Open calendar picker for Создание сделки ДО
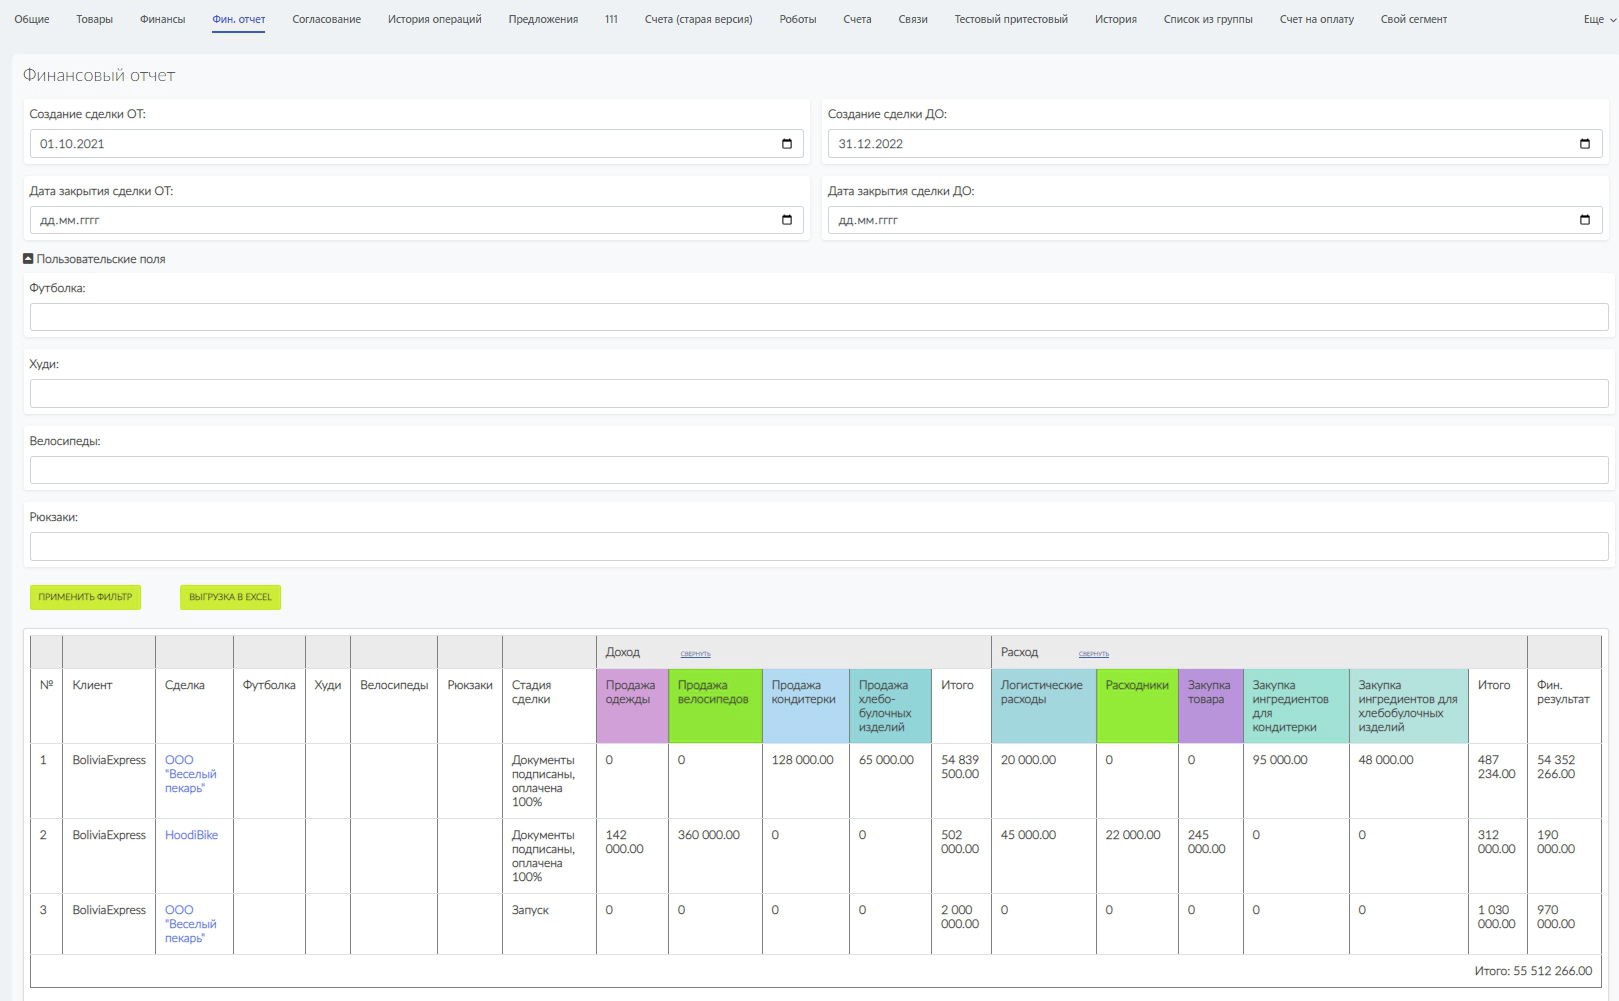Image resolution: width=1619 pixels, height=1001 pixels. coord(1584,144)
